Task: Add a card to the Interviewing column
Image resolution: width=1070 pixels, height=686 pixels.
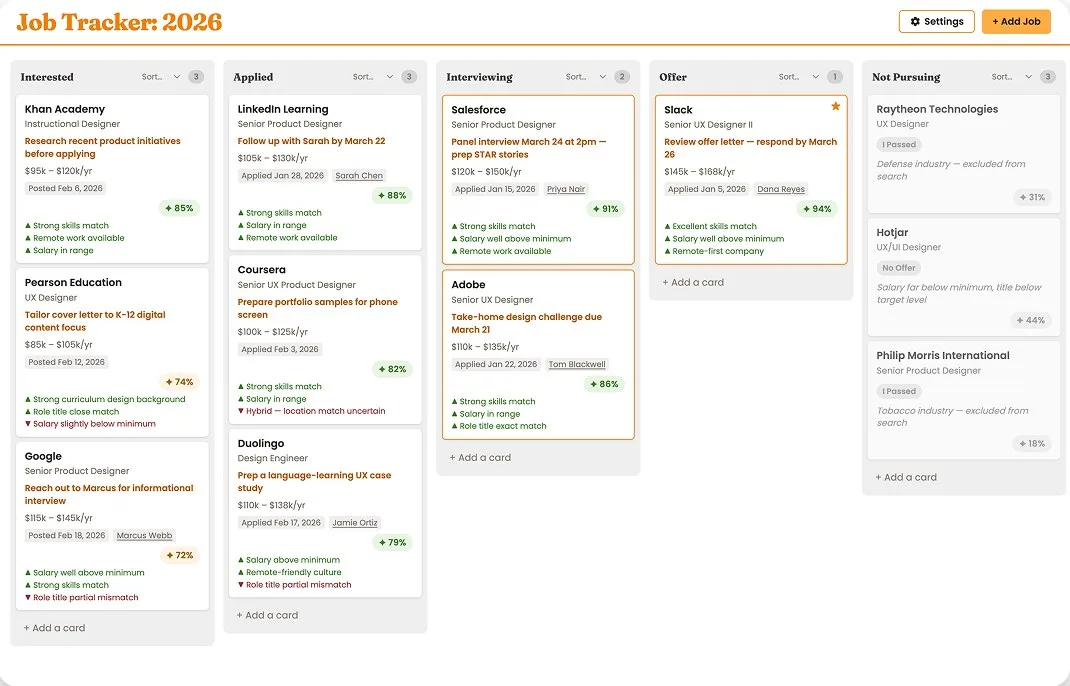Action: pyautogui.click(x=480, y=457)
